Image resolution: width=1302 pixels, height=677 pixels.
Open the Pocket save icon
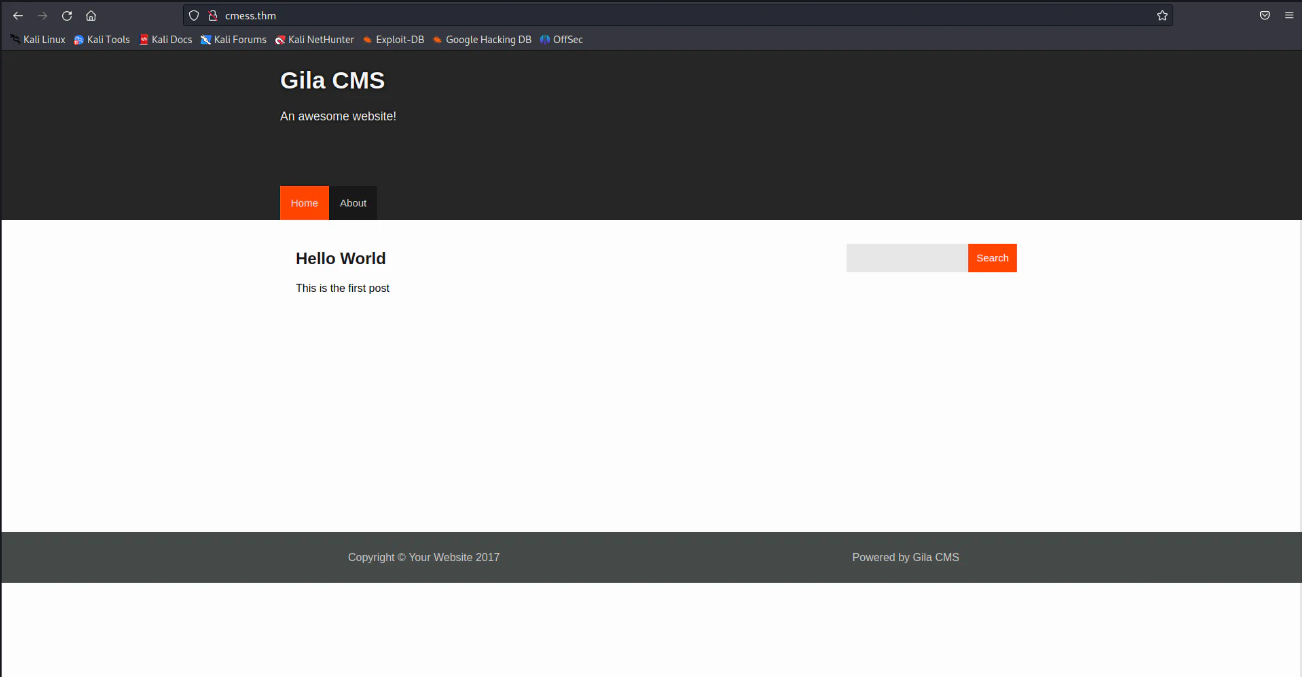tap(1265, 16)
